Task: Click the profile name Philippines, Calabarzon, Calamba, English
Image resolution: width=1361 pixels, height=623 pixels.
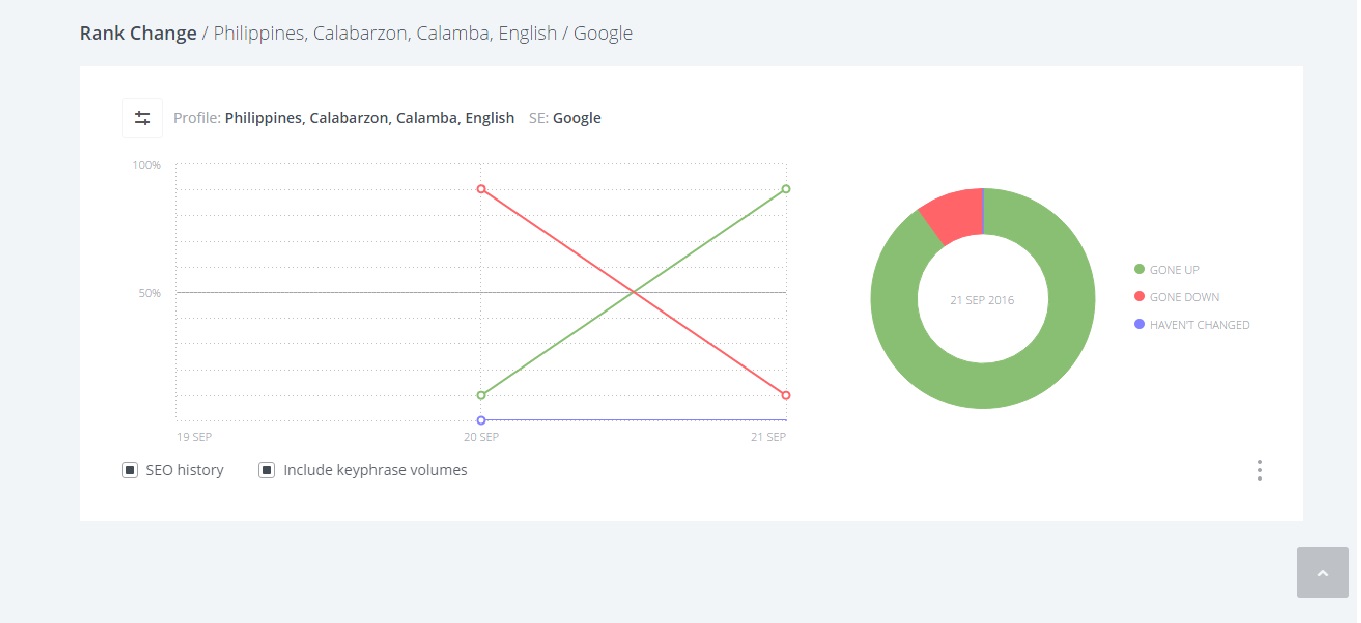Action: 369,118
